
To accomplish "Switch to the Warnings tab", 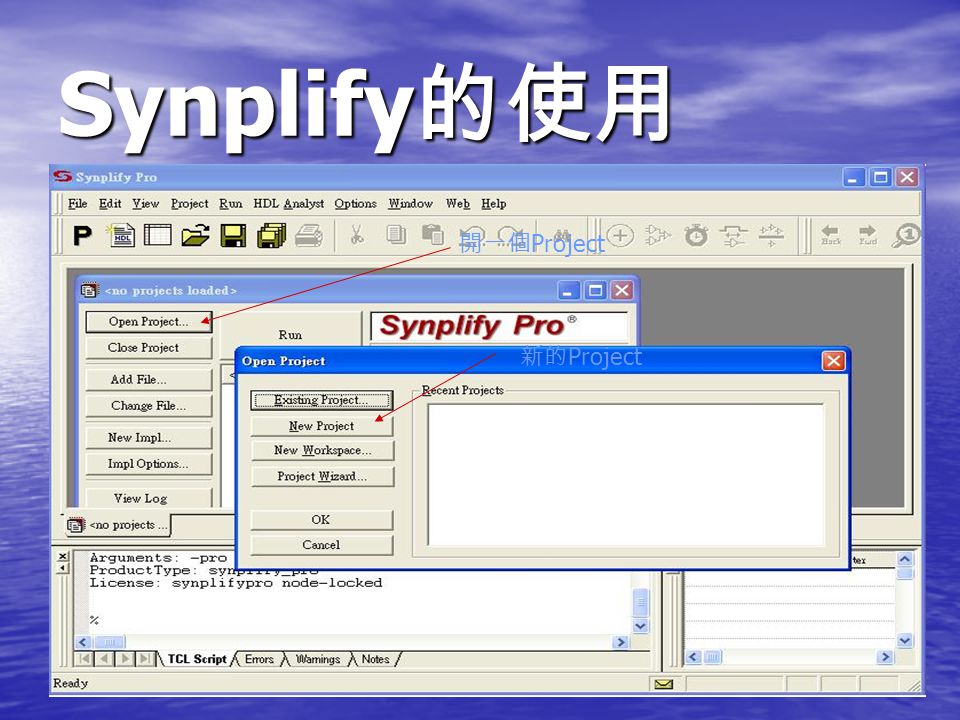I will pyautogui.click(x=317, y=659).
